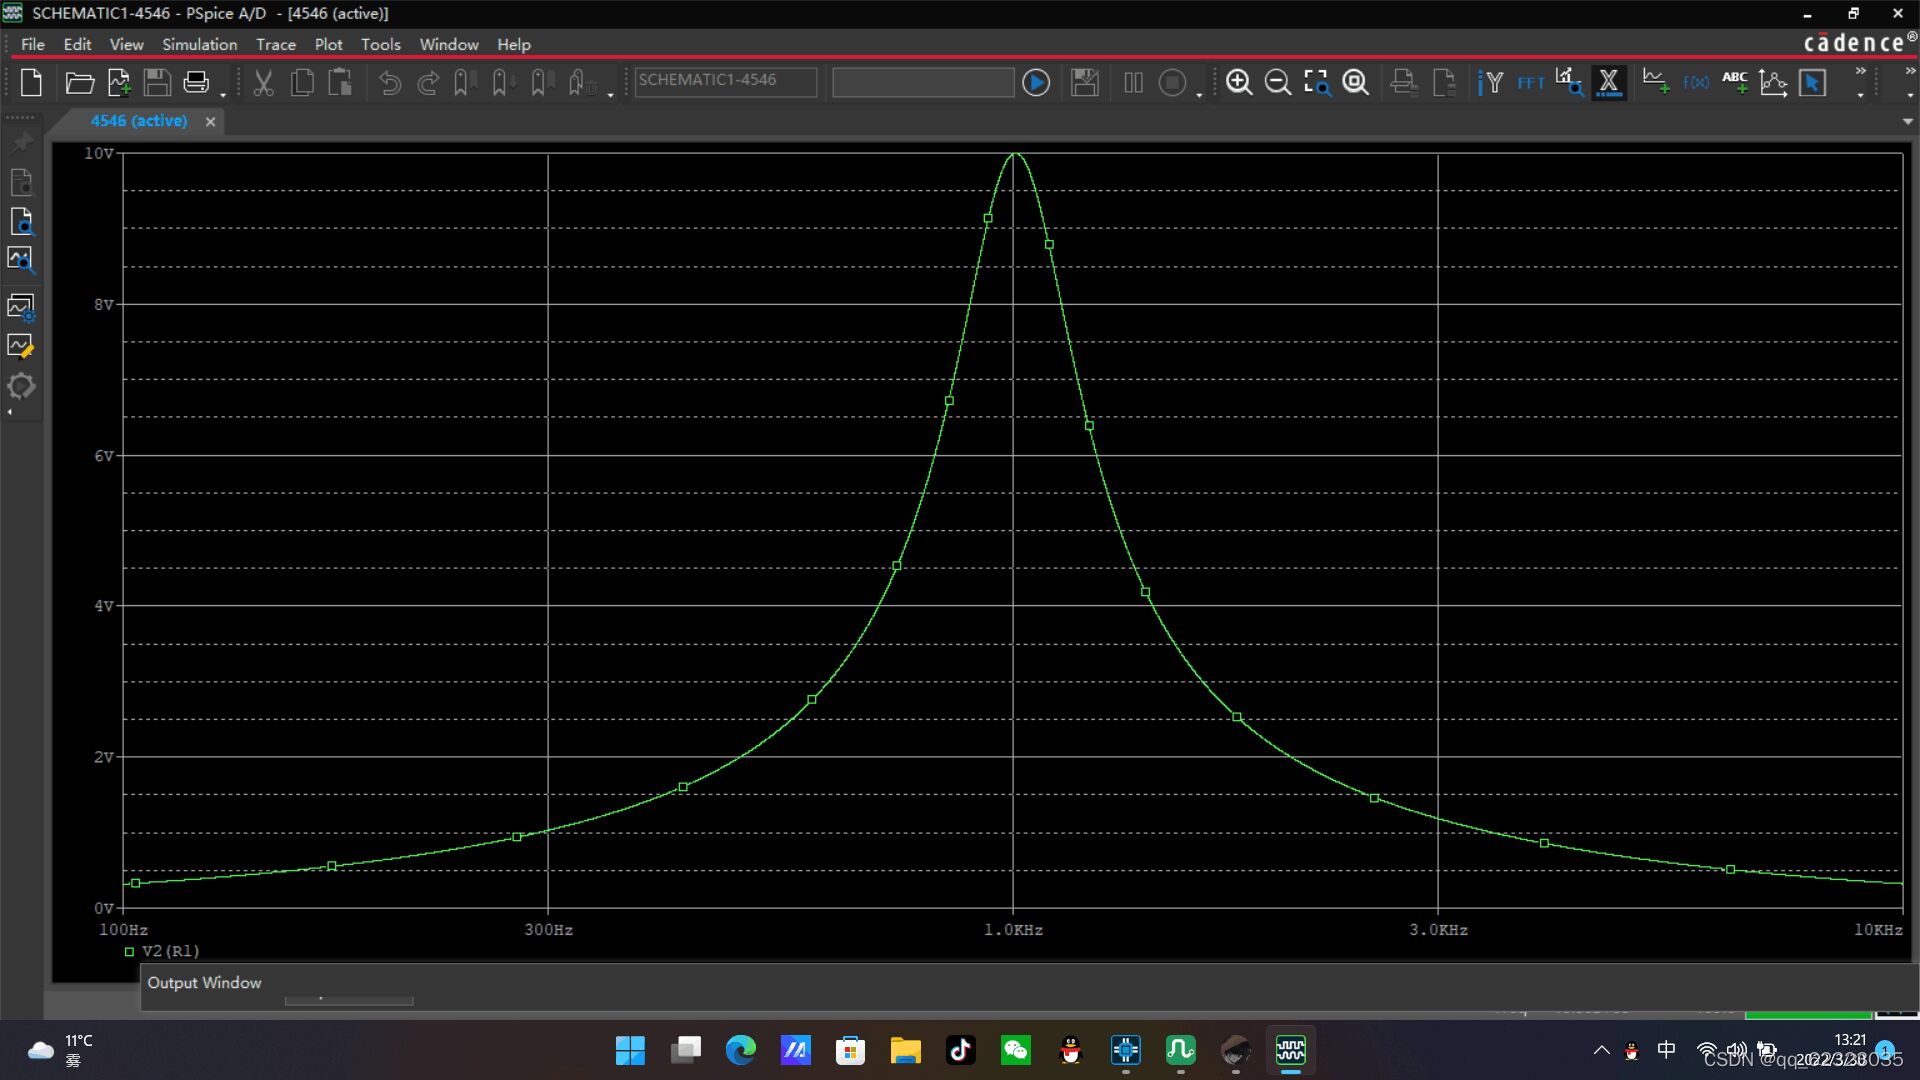
Task: Expand the toolbar overflow chevron
Action: tap(1860, 71)
